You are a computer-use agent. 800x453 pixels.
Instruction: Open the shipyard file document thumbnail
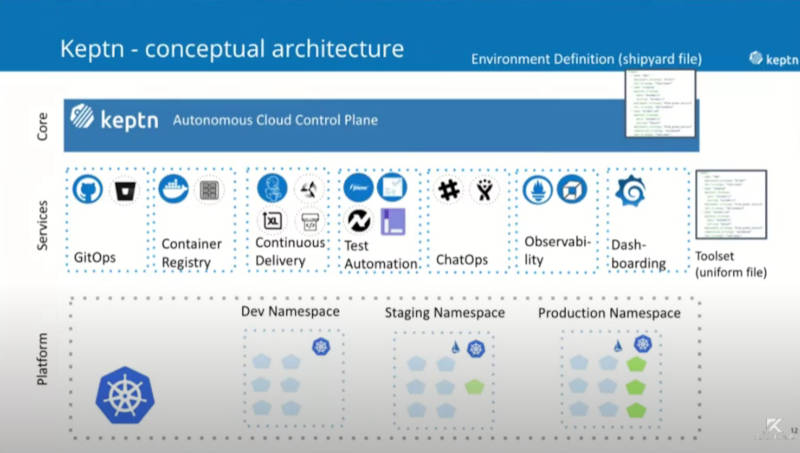[x=661, y=104]
